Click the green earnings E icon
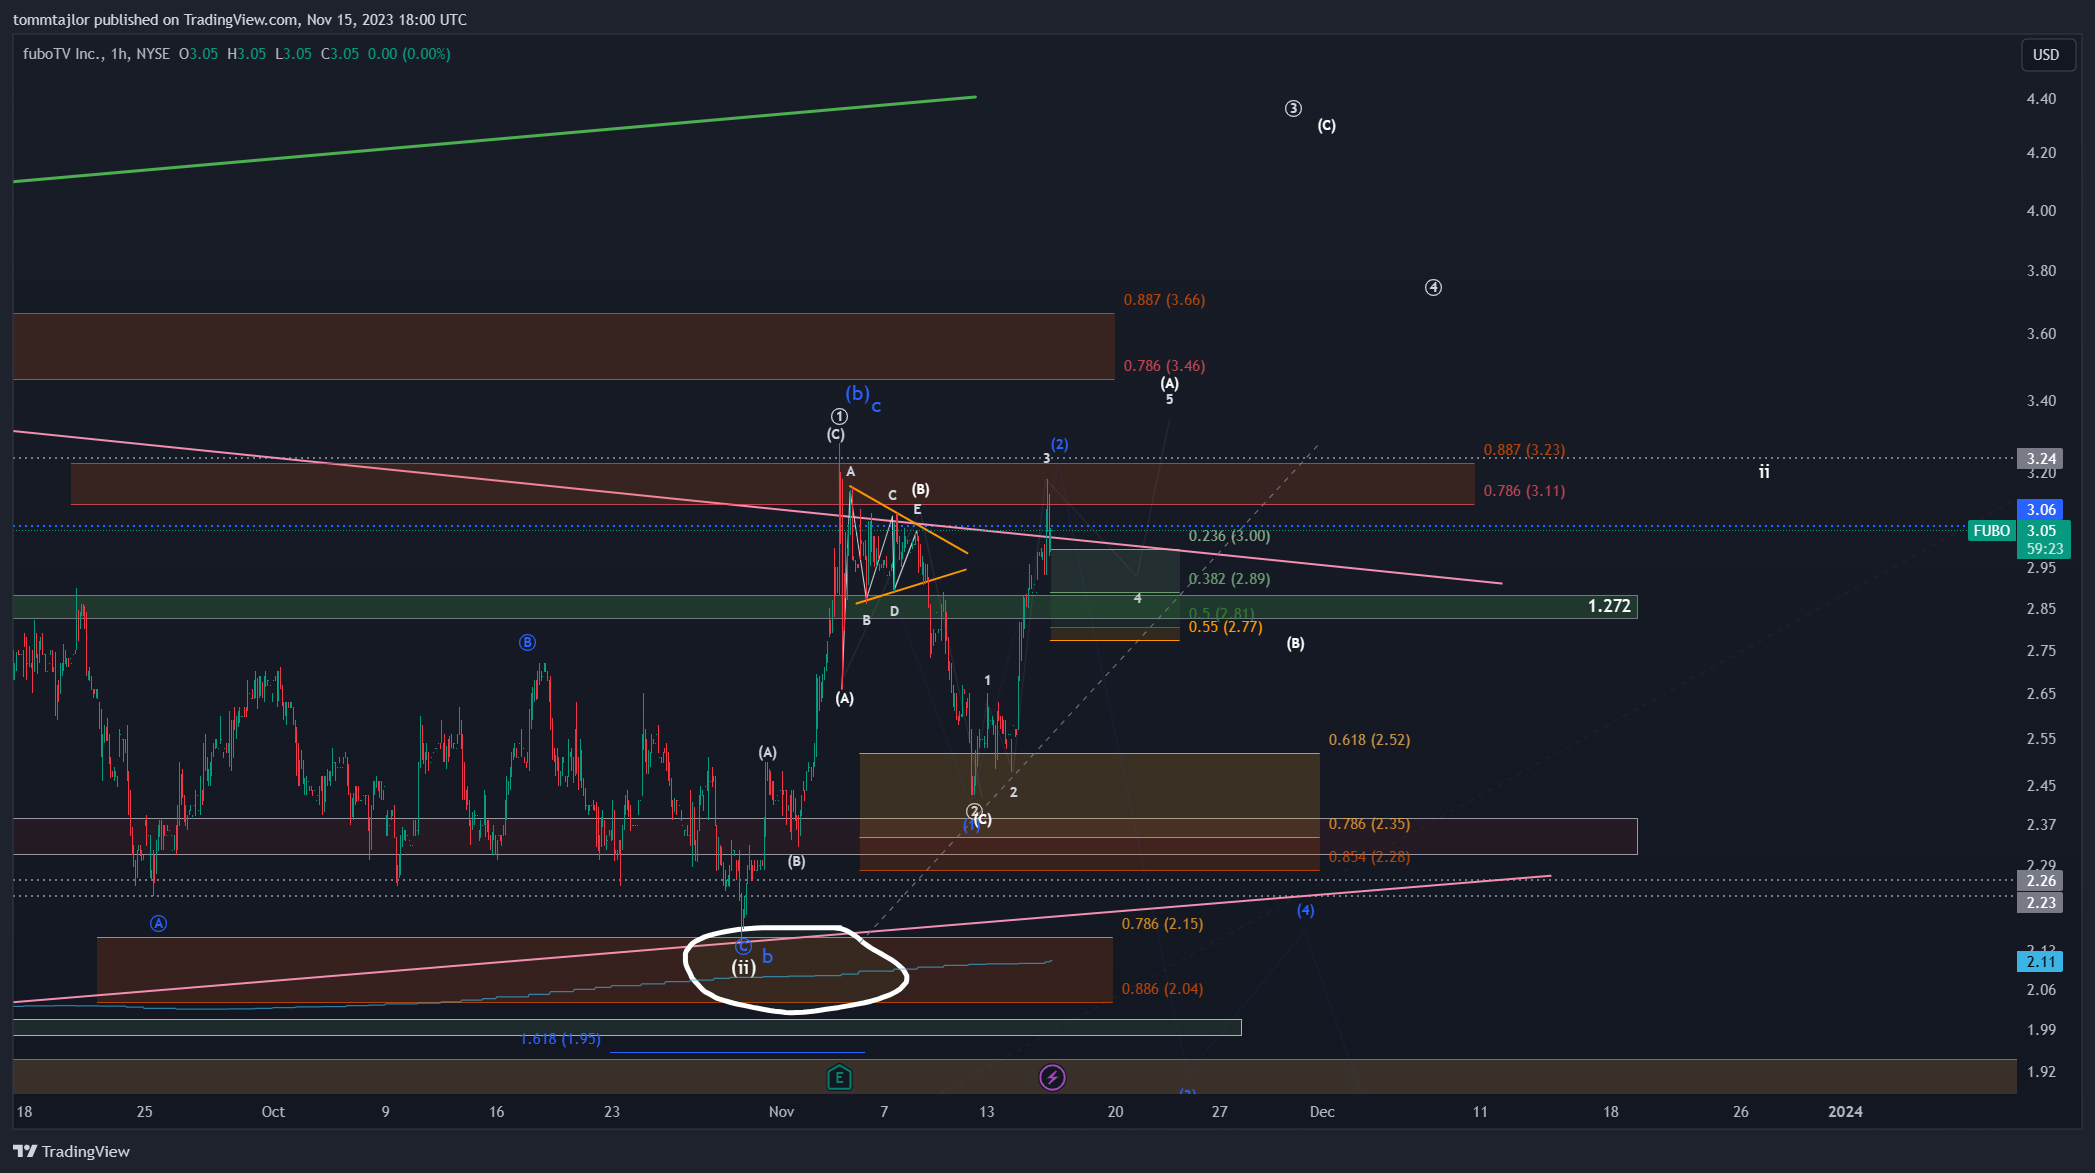This screenshot has width=2095, height=1173. pos(839,1077)
